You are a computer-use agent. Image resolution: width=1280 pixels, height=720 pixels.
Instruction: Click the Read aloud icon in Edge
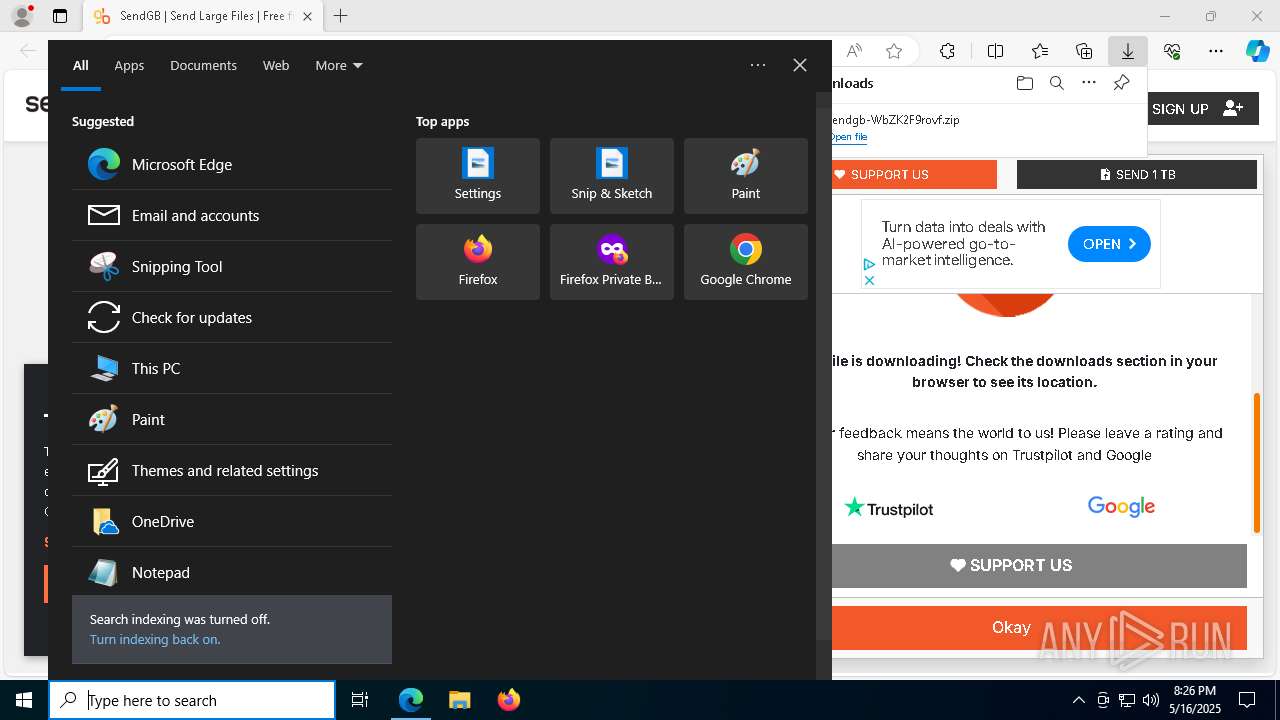point(854,50)
